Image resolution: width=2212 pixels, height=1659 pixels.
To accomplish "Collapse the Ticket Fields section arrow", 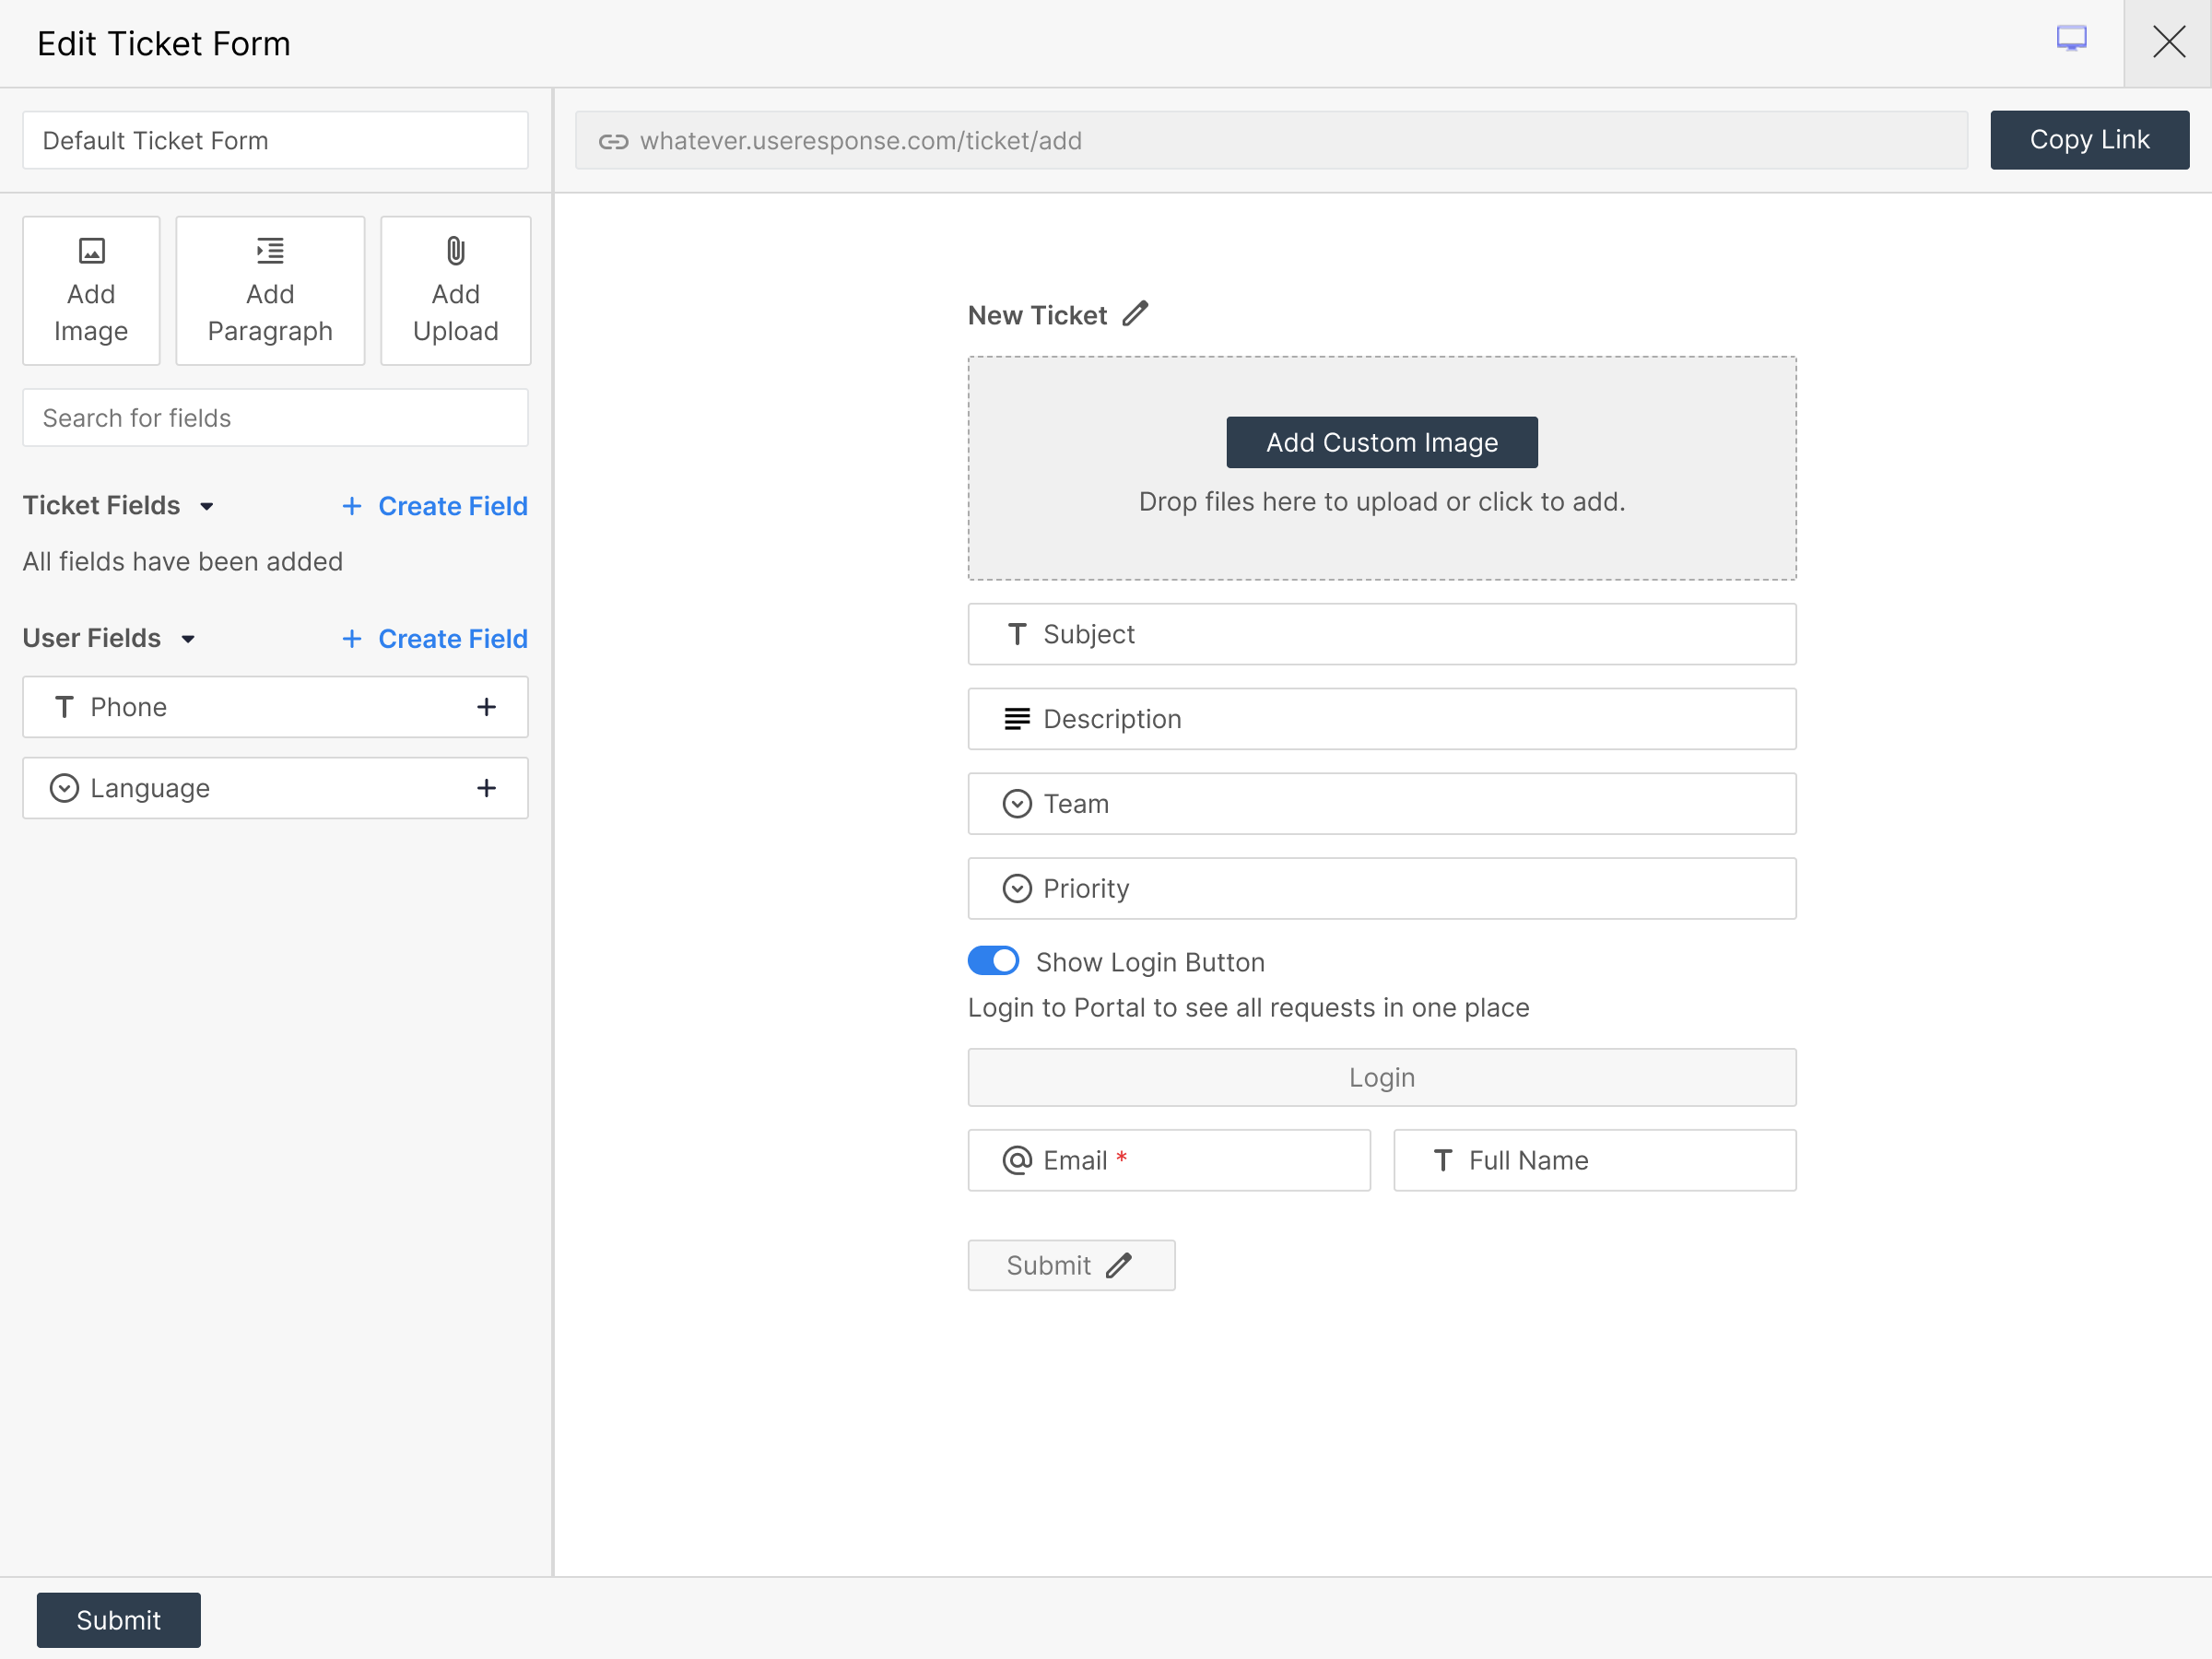I will click(x=207, y=506).
